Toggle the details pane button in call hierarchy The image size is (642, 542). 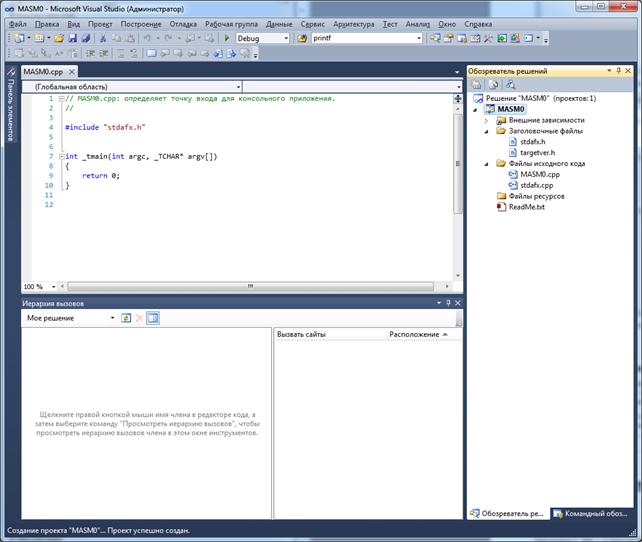tap(153, 318)
